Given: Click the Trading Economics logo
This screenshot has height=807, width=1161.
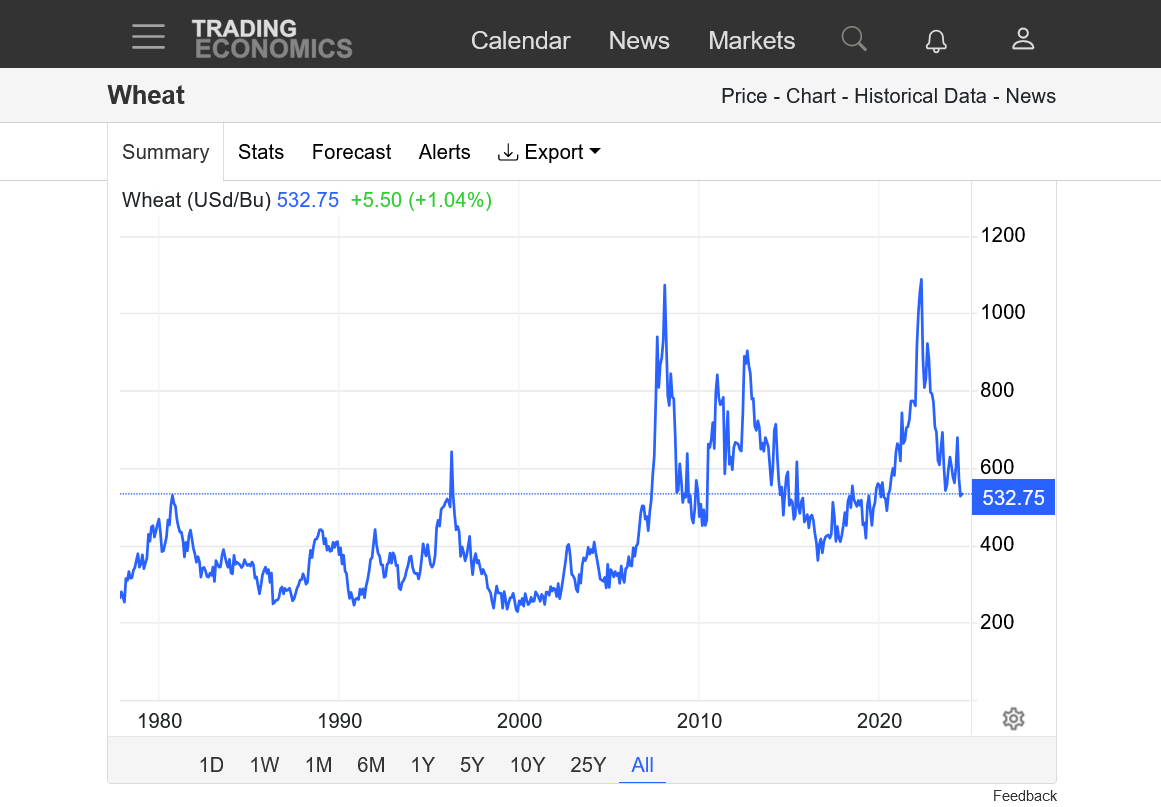Looking at the screenshot, I should coord(272,39).
